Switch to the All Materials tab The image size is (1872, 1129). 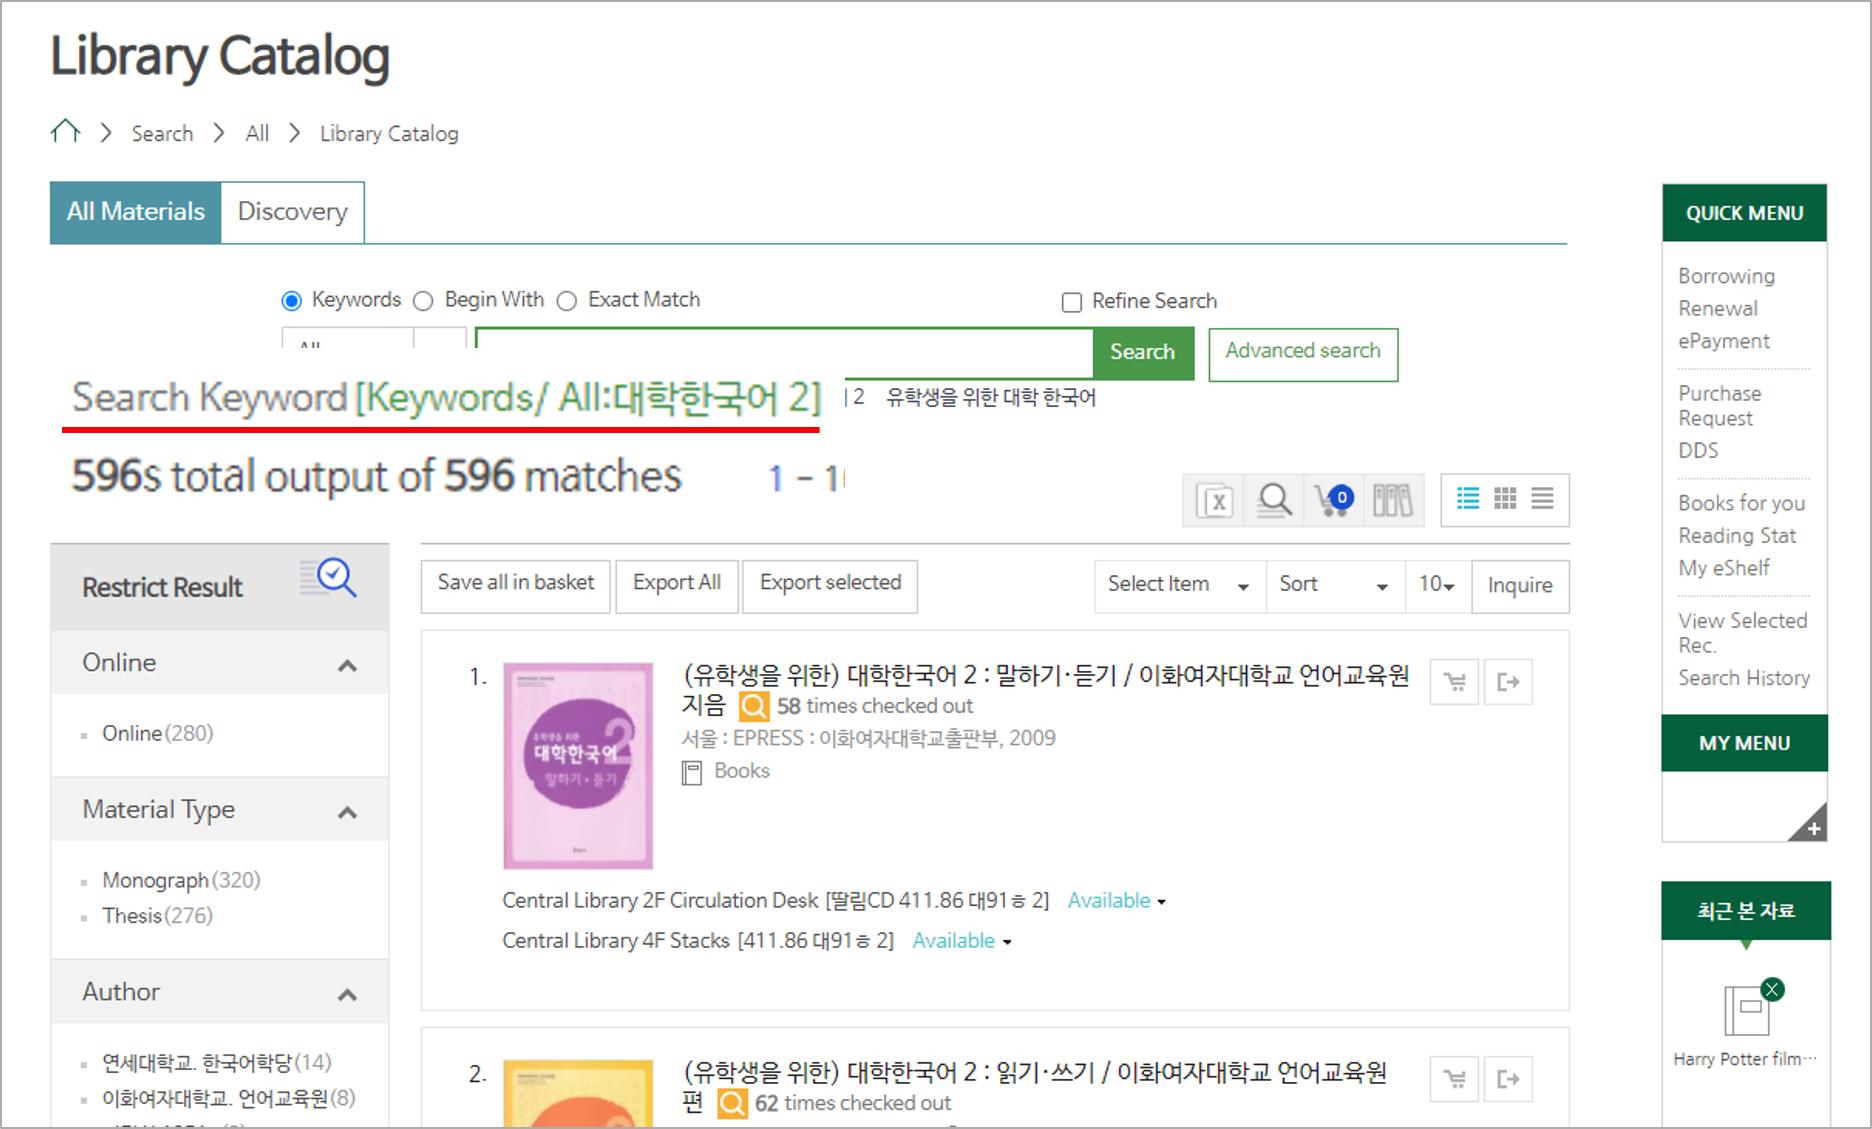pos(135,212)
